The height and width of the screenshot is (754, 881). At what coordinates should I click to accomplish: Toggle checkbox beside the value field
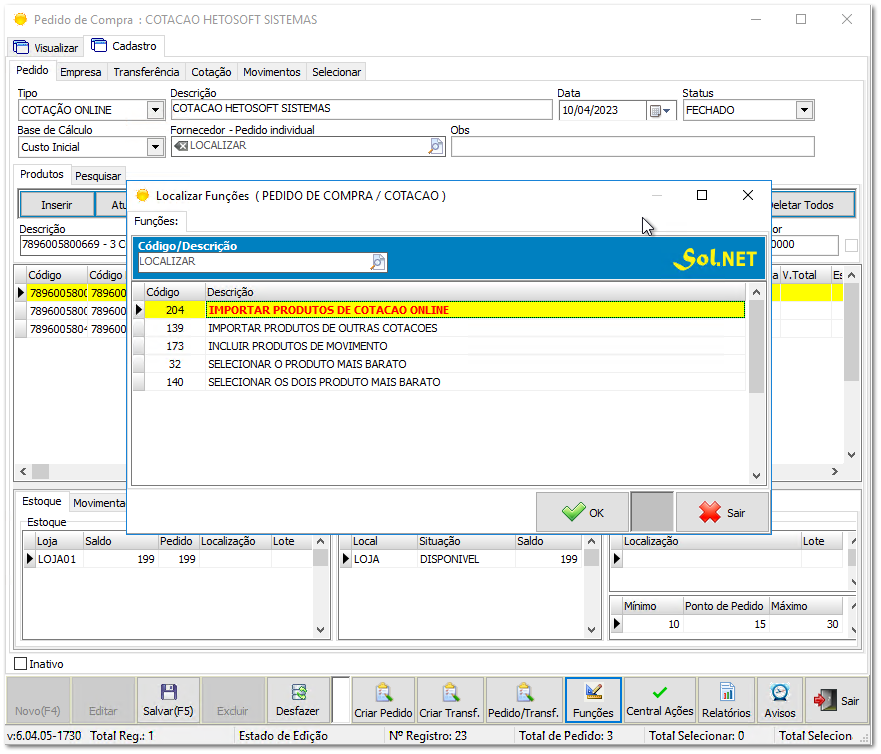click(x=851, y=246)
